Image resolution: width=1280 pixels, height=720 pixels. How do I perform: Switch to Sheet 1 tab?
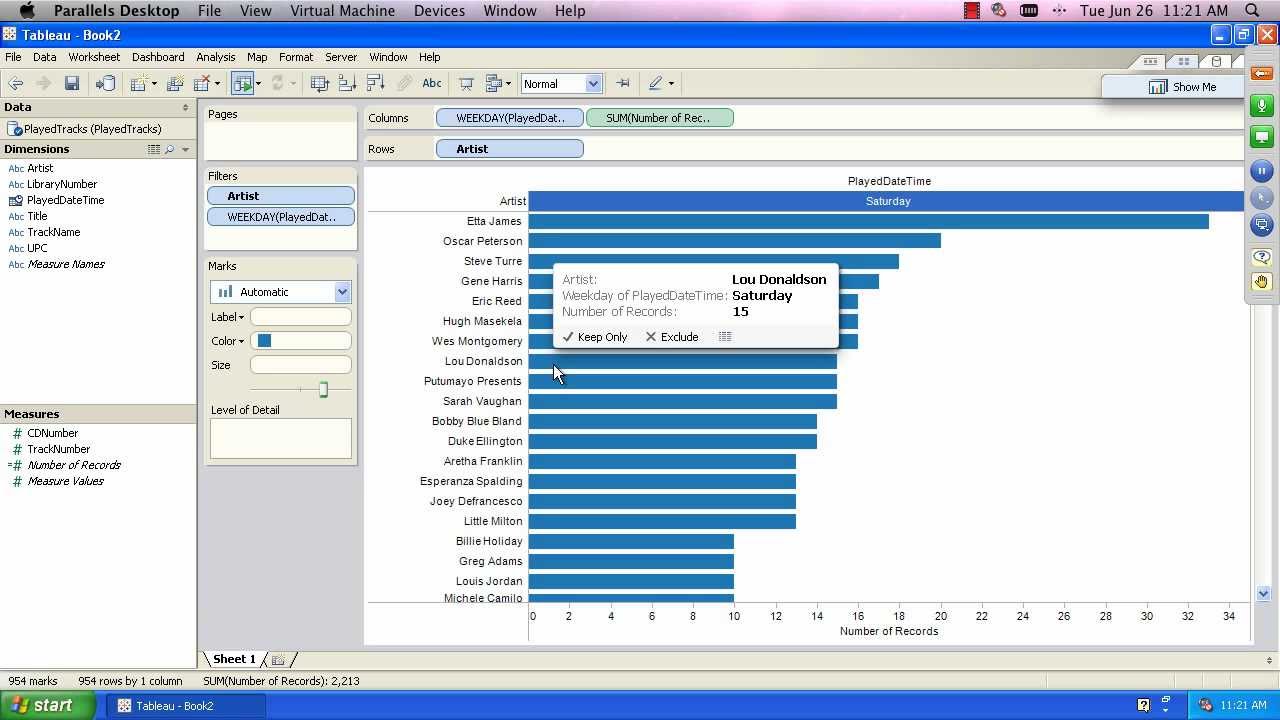[x=234, y=659]
